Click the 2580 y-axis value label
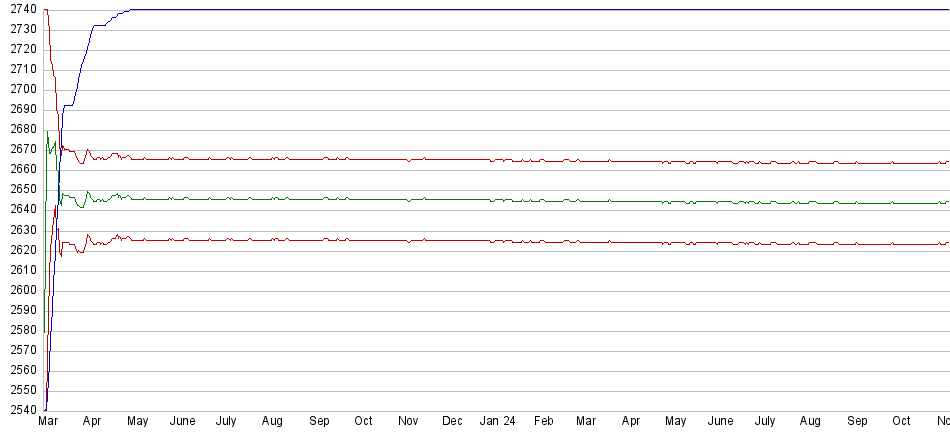The width and height of the screenshot is (950, 435). [24, 330]
